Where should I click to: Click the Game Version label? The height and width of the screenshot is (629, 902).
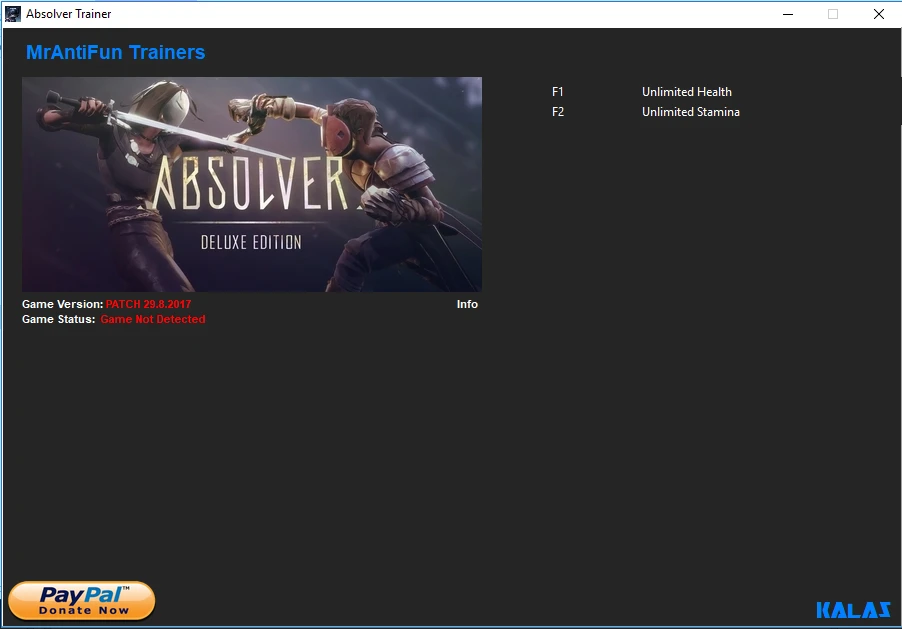click(x=60, y=304)
